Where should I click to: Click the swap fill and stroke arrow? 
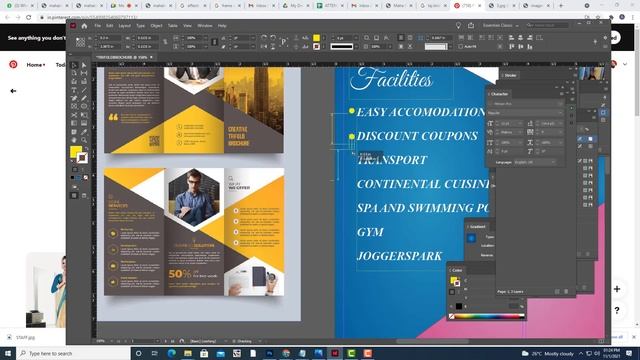click(86, 148)
